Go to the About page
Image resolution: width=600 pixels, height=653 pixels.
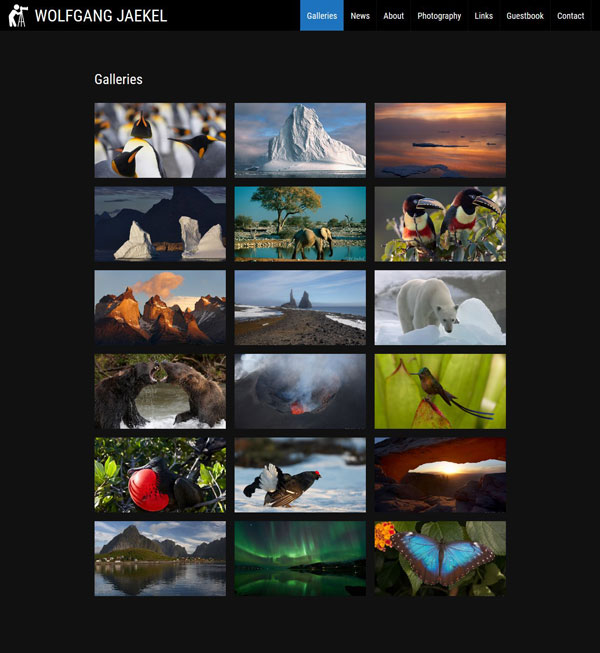click(x=393, y=15)
